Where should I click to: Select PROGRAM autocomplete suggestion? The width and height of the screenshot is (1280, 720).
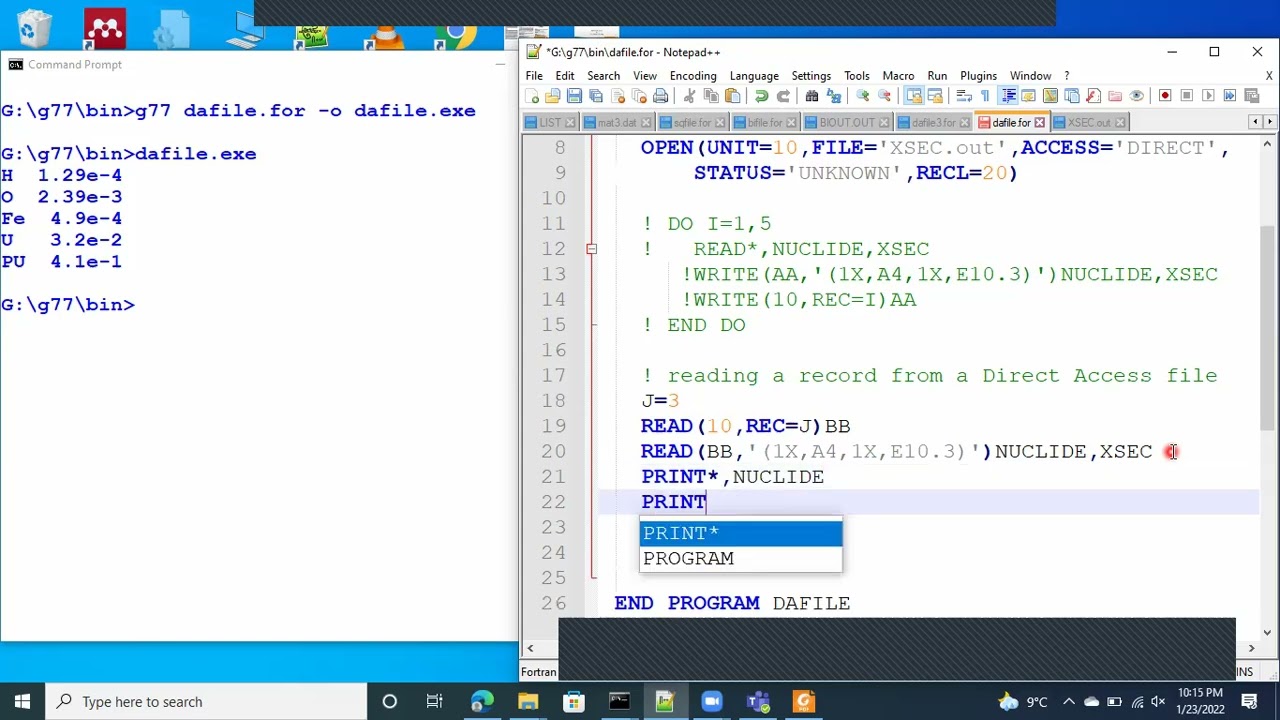[x=741, y=558]
